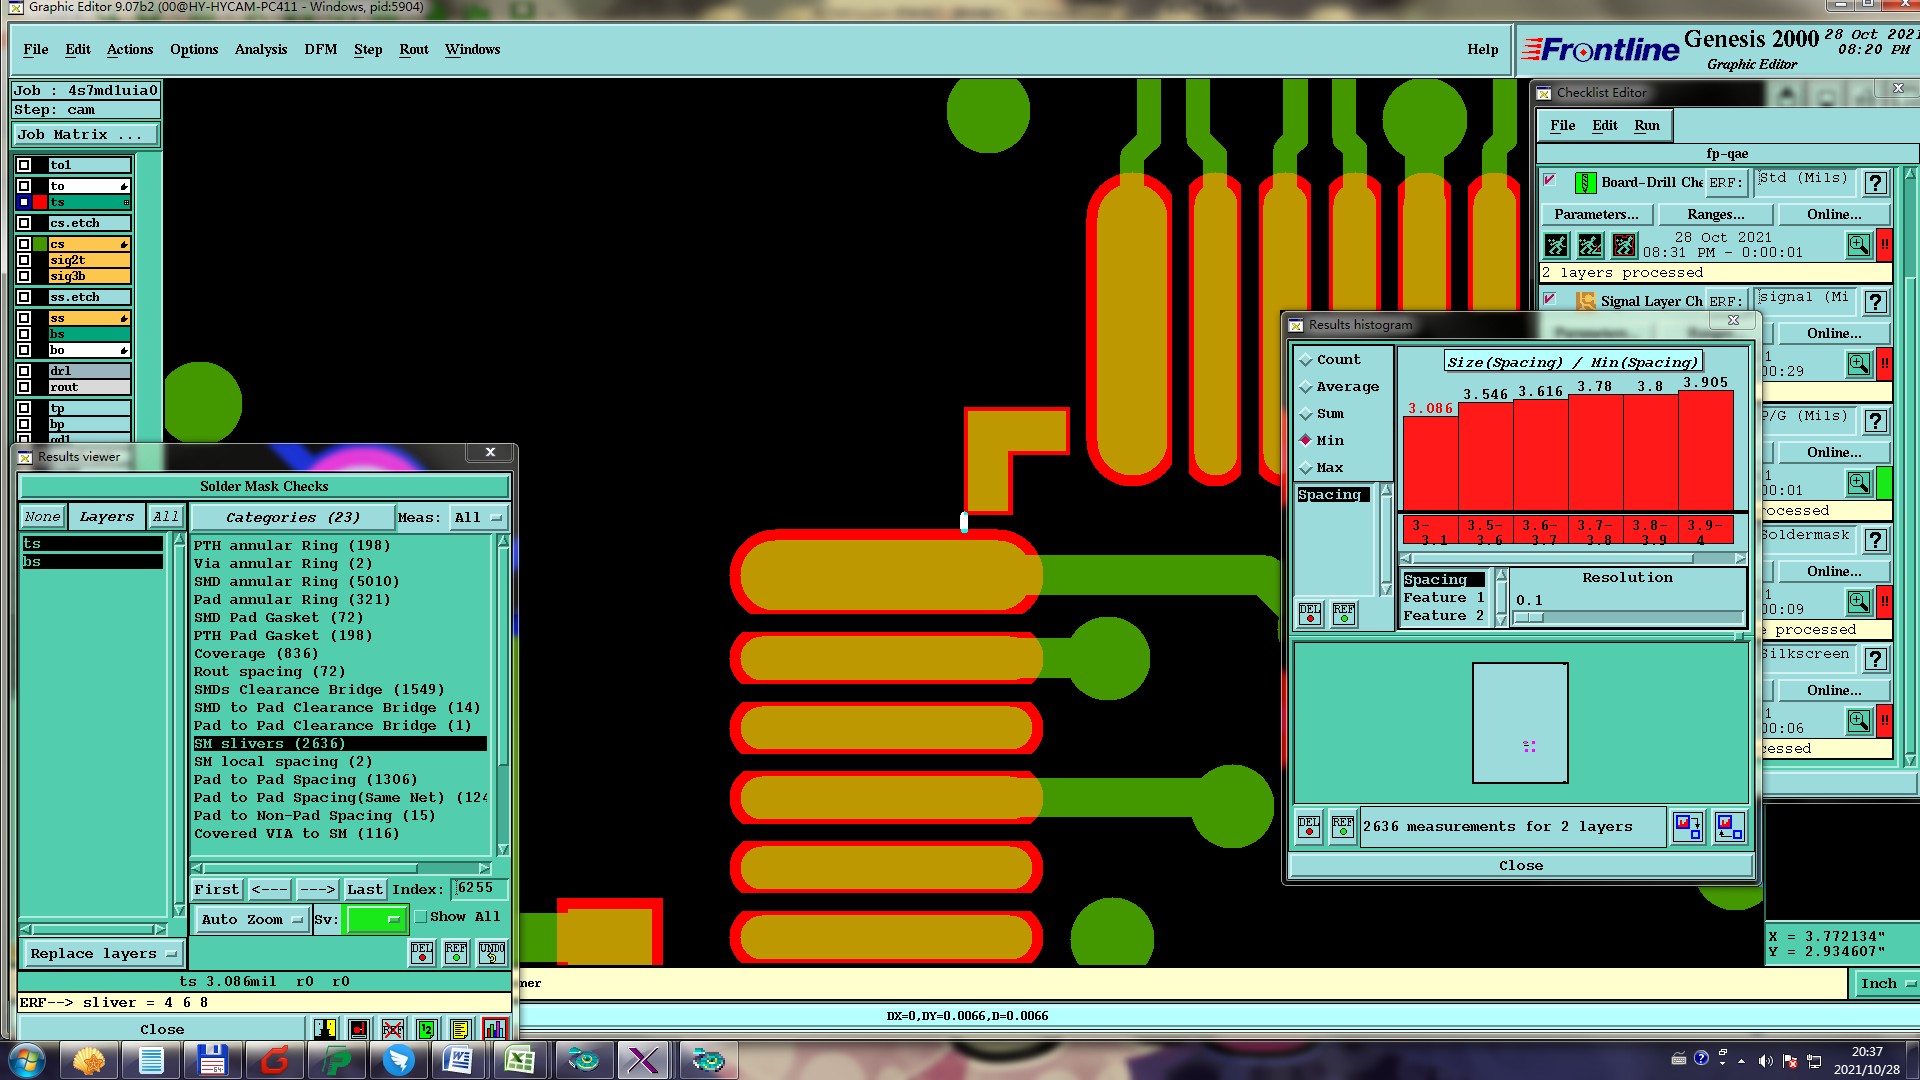
Task: Click green '12' numbered icon in Results viewer
Action: pos(426,1029)
